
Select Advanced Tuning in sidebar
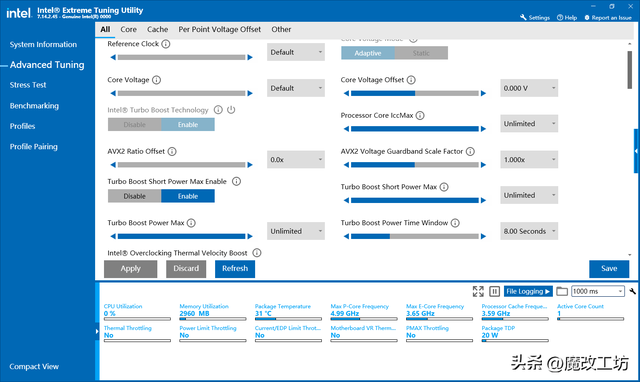(47, 64)
